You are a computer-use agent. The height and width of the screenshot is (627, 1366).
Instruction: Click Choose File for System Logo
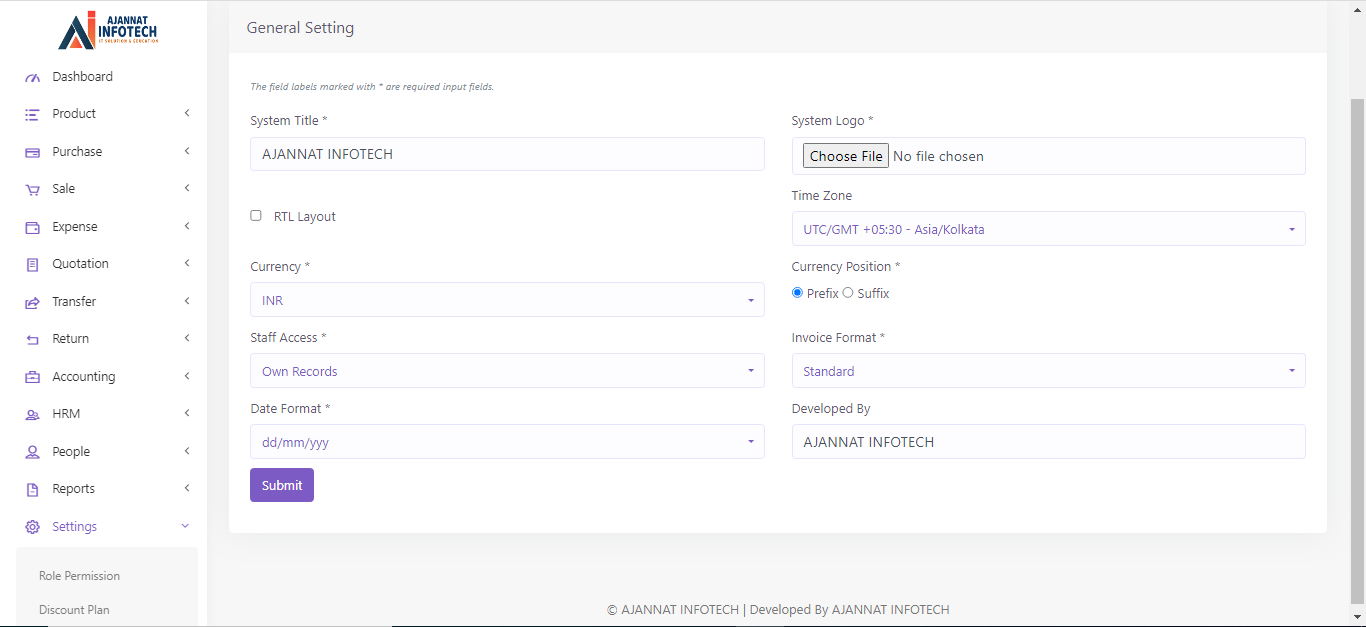point(846,156)
